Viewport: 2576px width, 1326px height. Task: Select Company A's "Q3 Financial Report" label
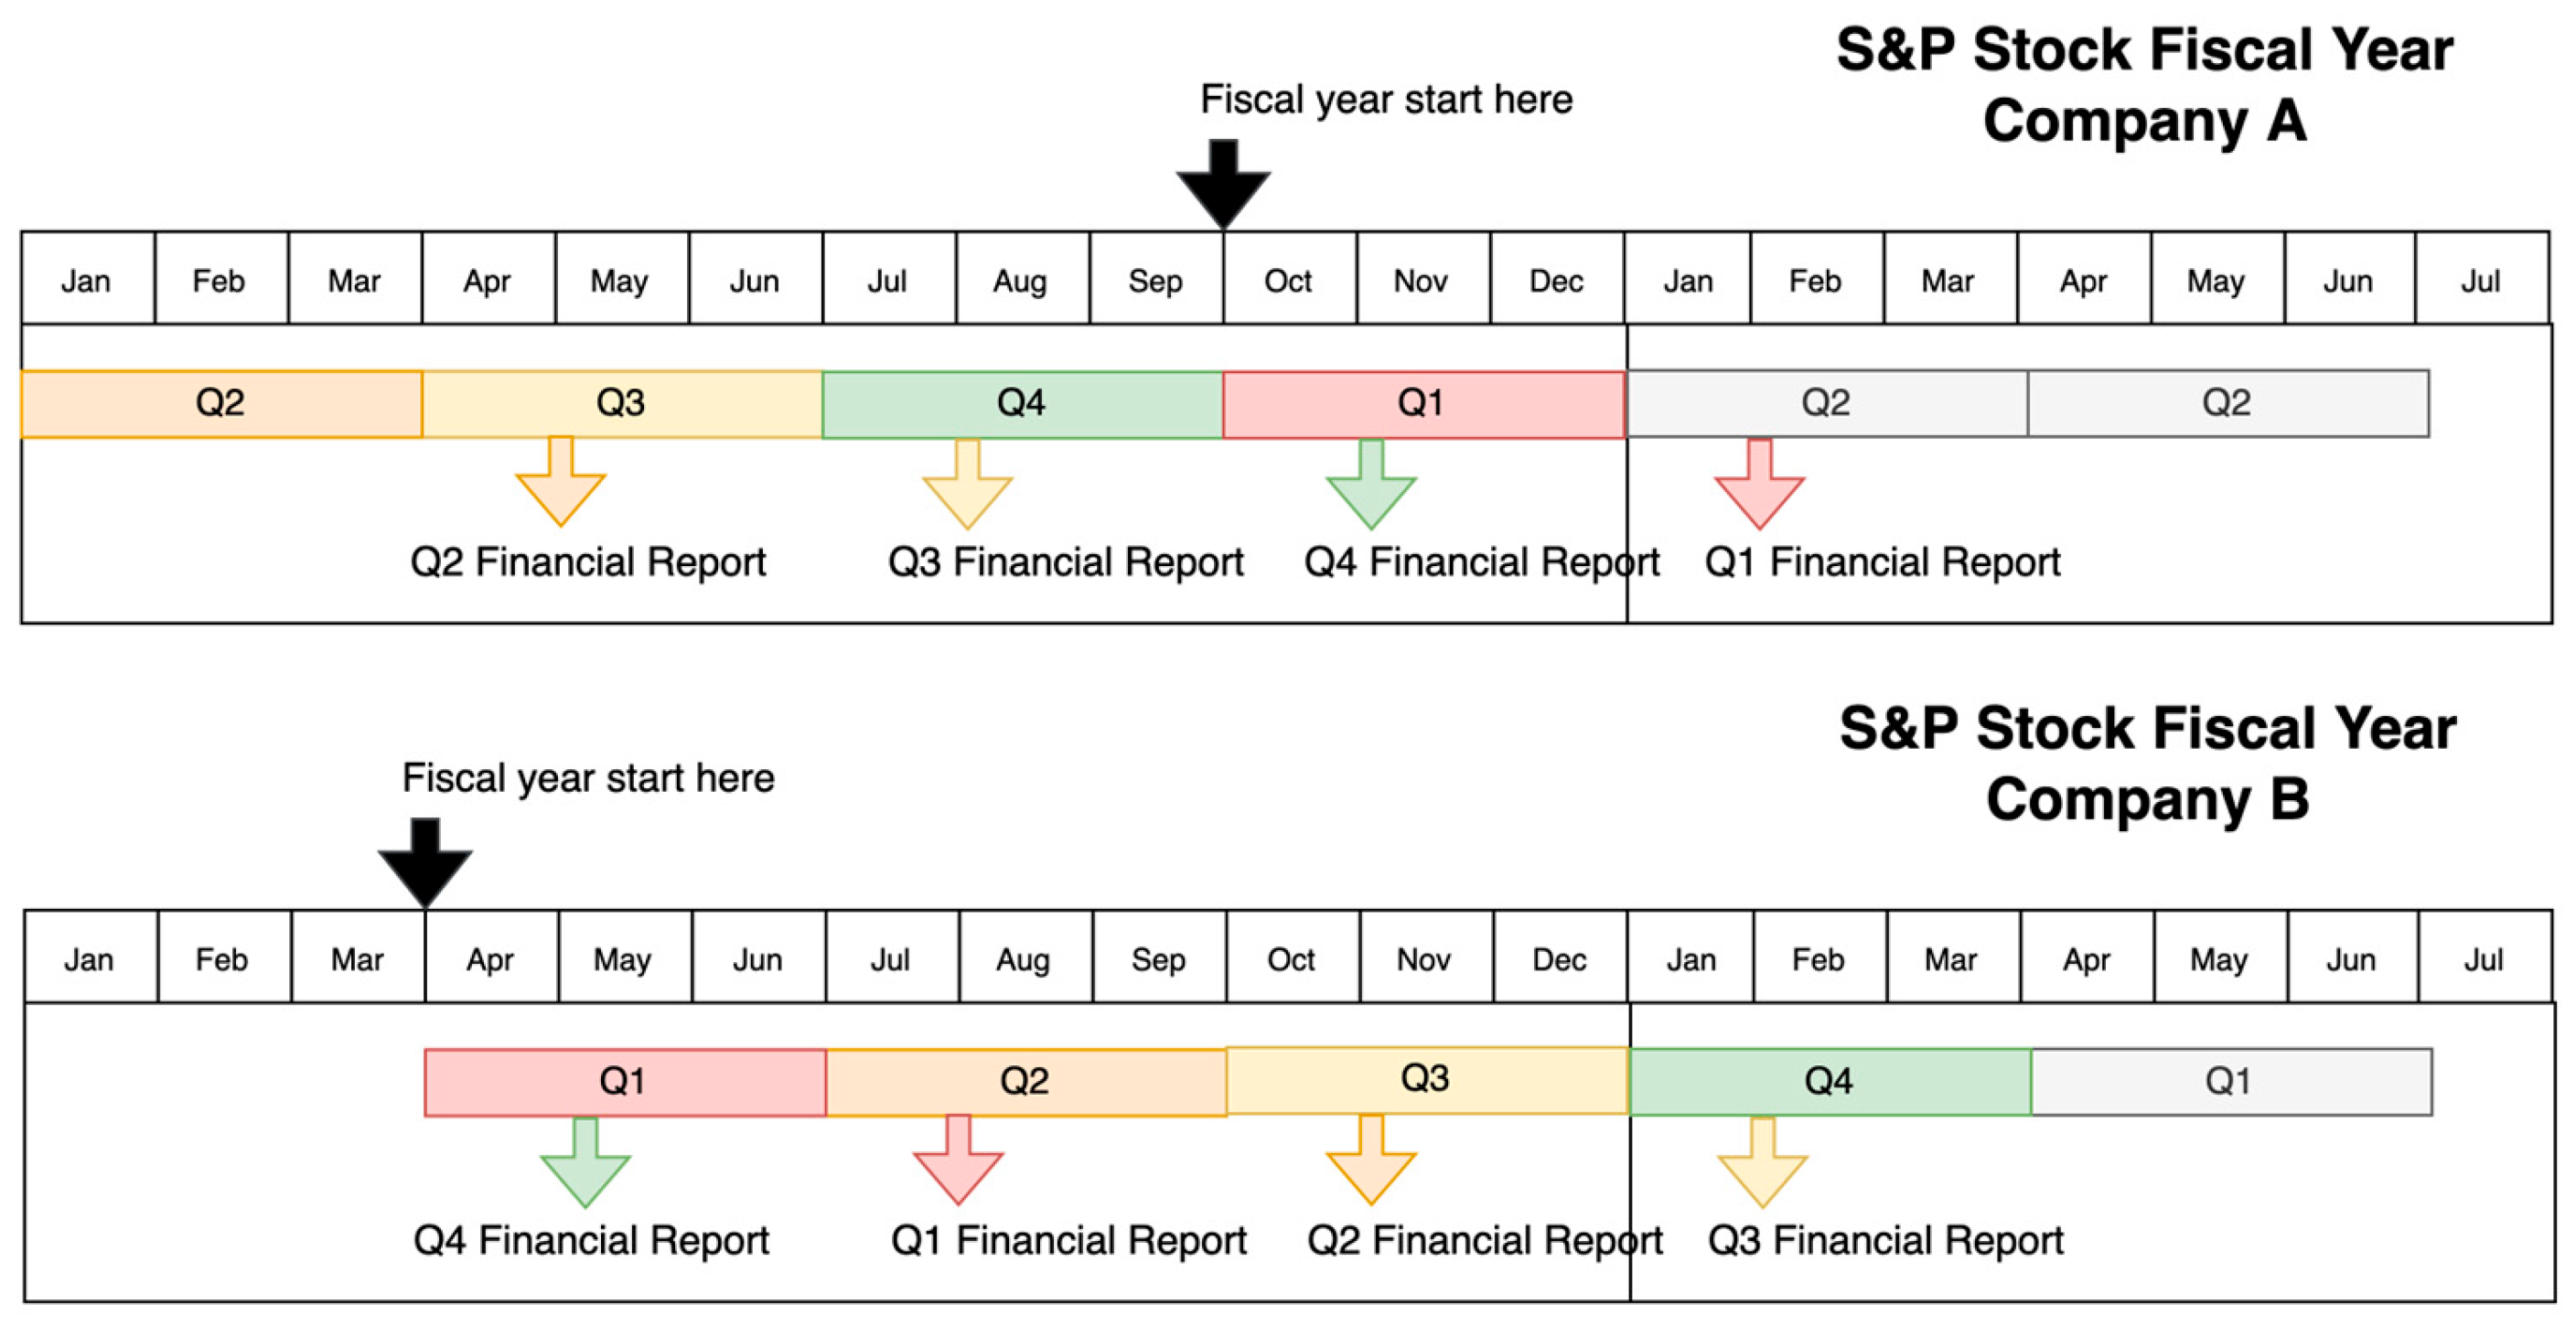click(1065, 562)
